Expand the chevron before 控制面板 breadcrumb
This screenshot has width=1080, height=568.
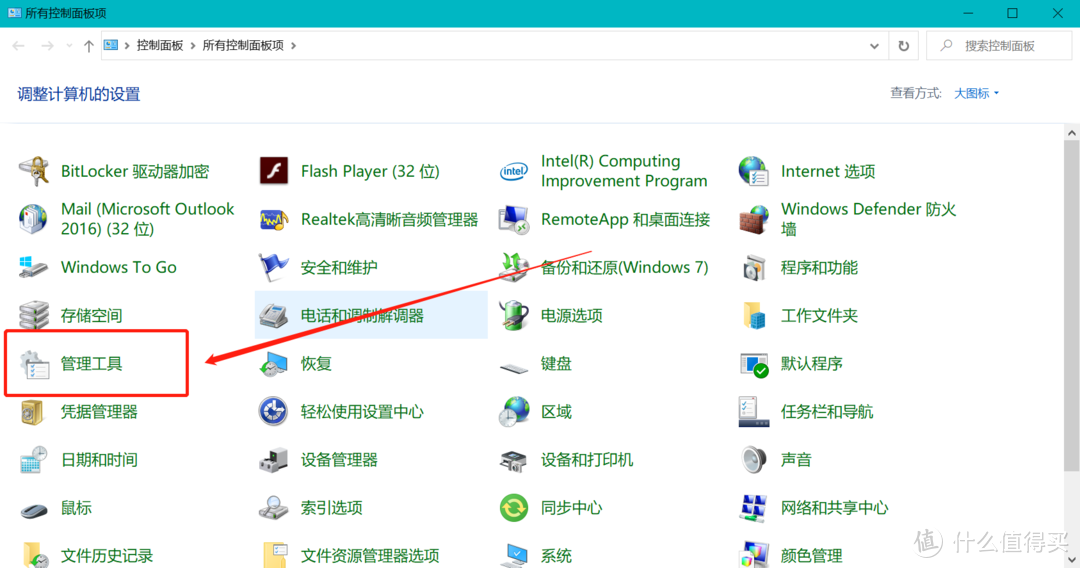[127, 45]
